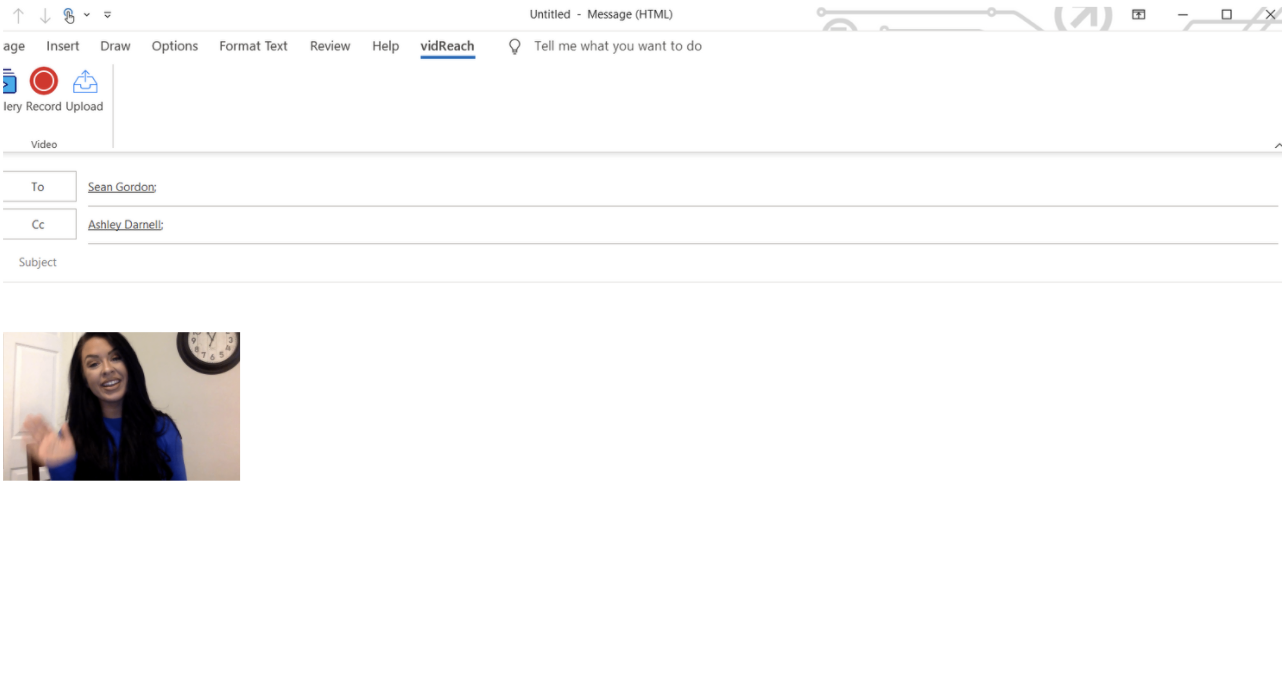Start a vidReach video with Record
The image size is (1282, 678).
(x=44, y=90)
